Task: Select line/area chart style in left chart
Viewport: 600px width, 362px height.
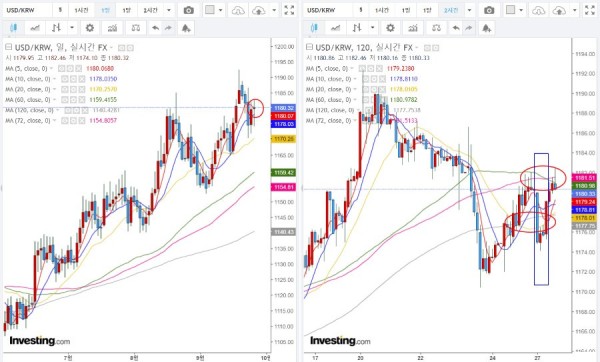Action: pyautogui.click(x=35, y=28)
